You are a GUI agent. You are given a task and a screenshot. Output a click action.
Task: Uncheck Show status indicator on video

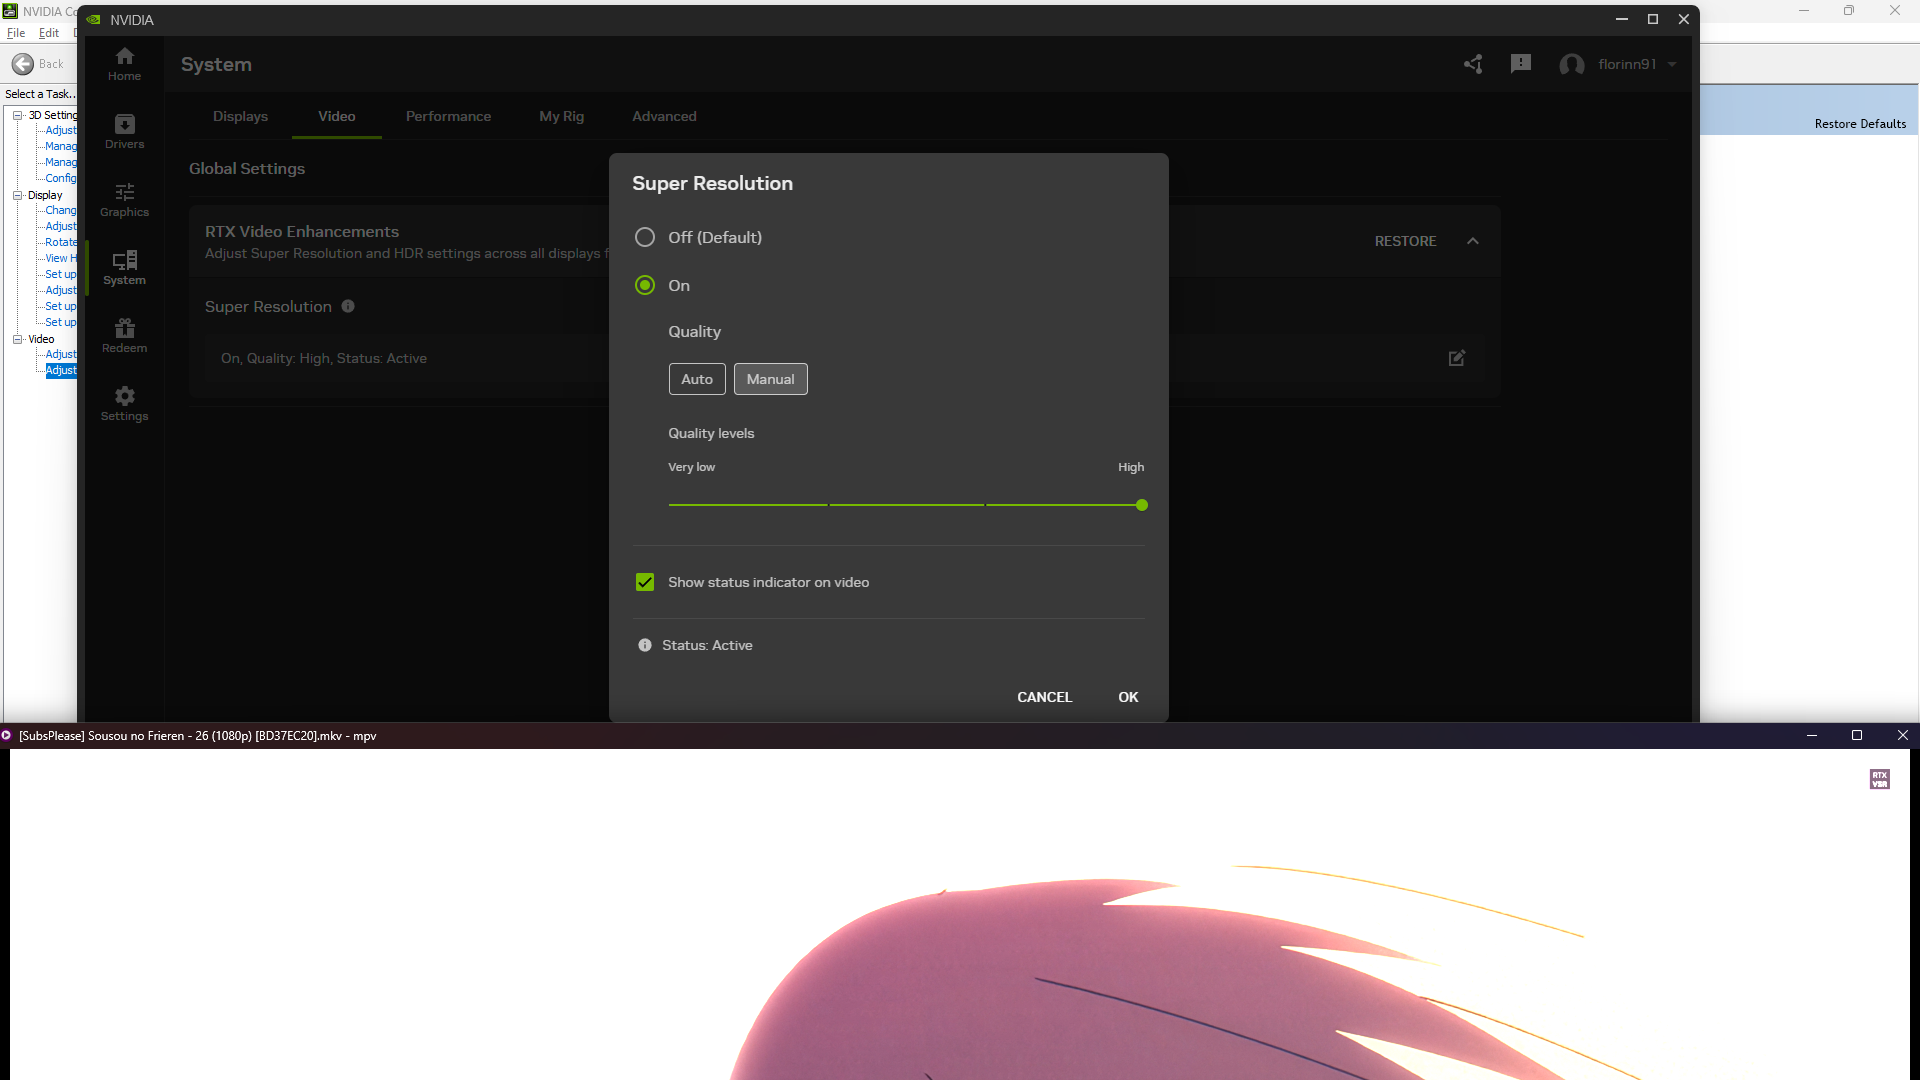(x=645, y=582)
